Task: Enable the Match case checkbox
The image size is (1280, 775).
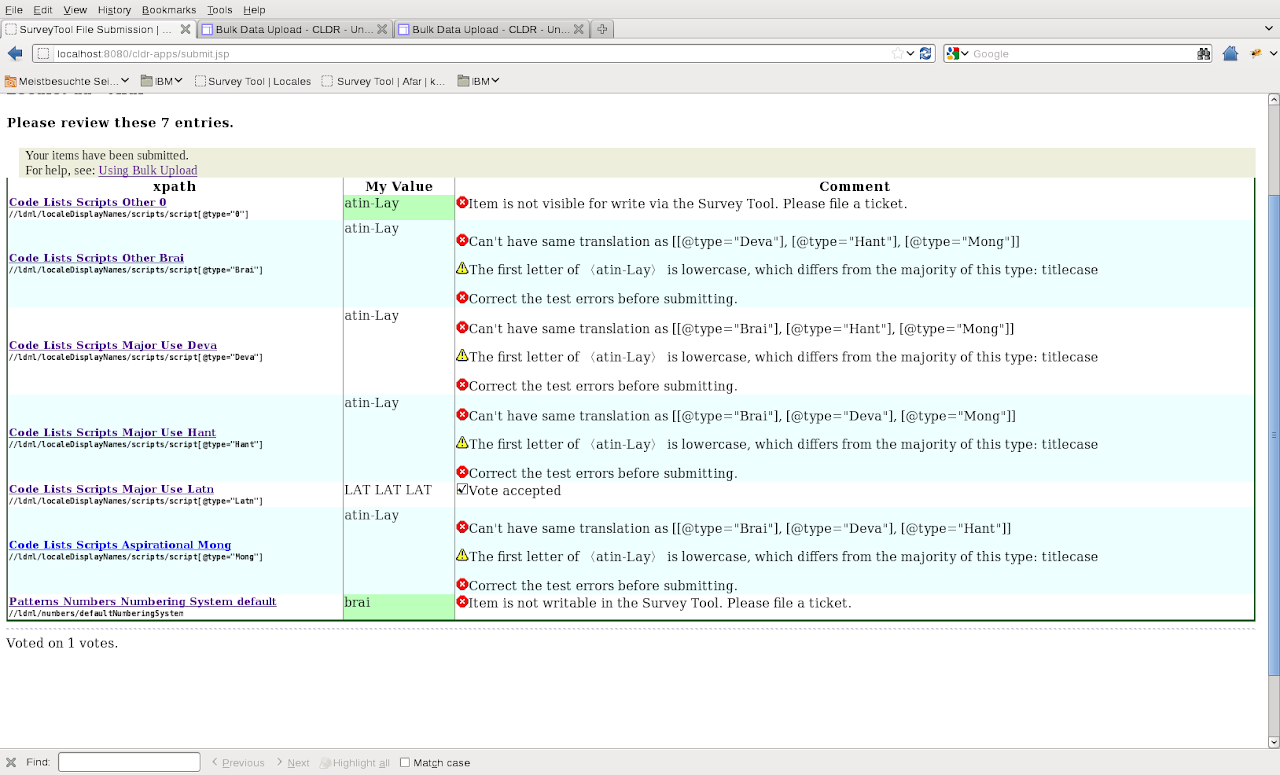Action: coord(405,762)
